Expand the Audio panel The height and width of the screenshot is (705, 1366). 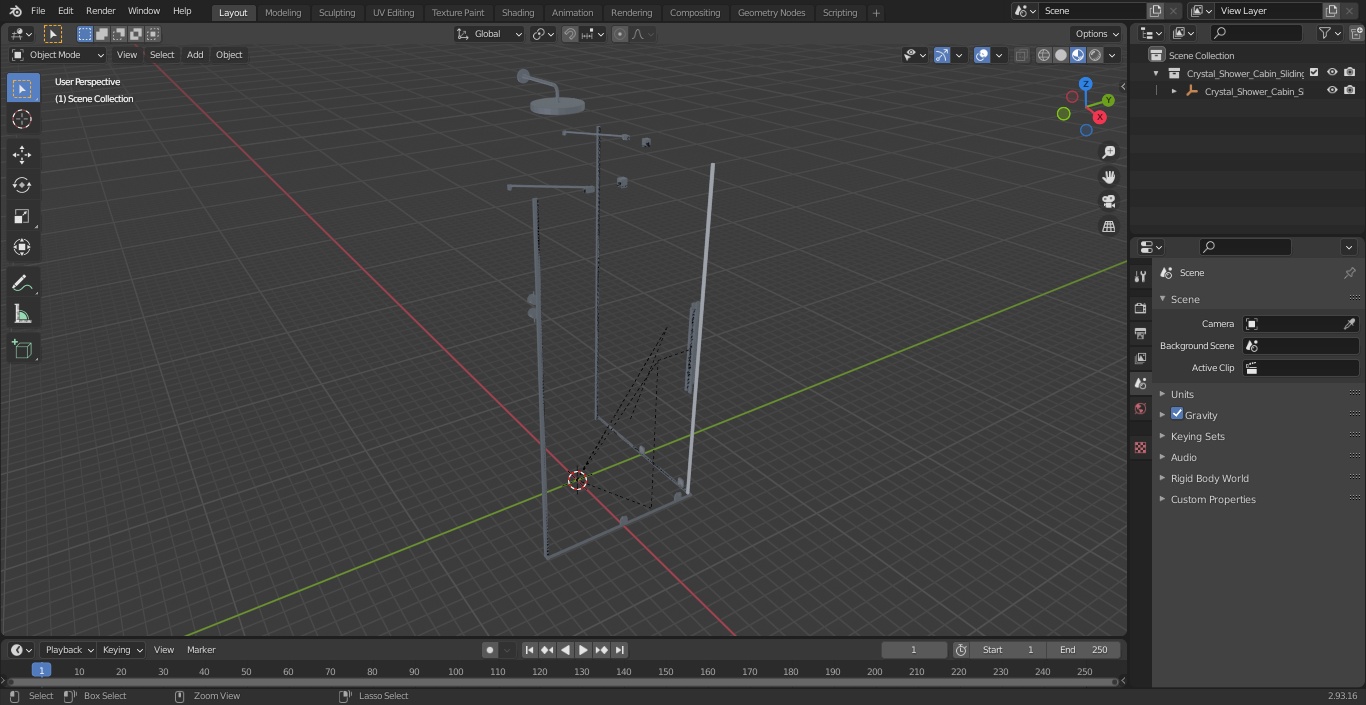click(x=1183, y=457)
